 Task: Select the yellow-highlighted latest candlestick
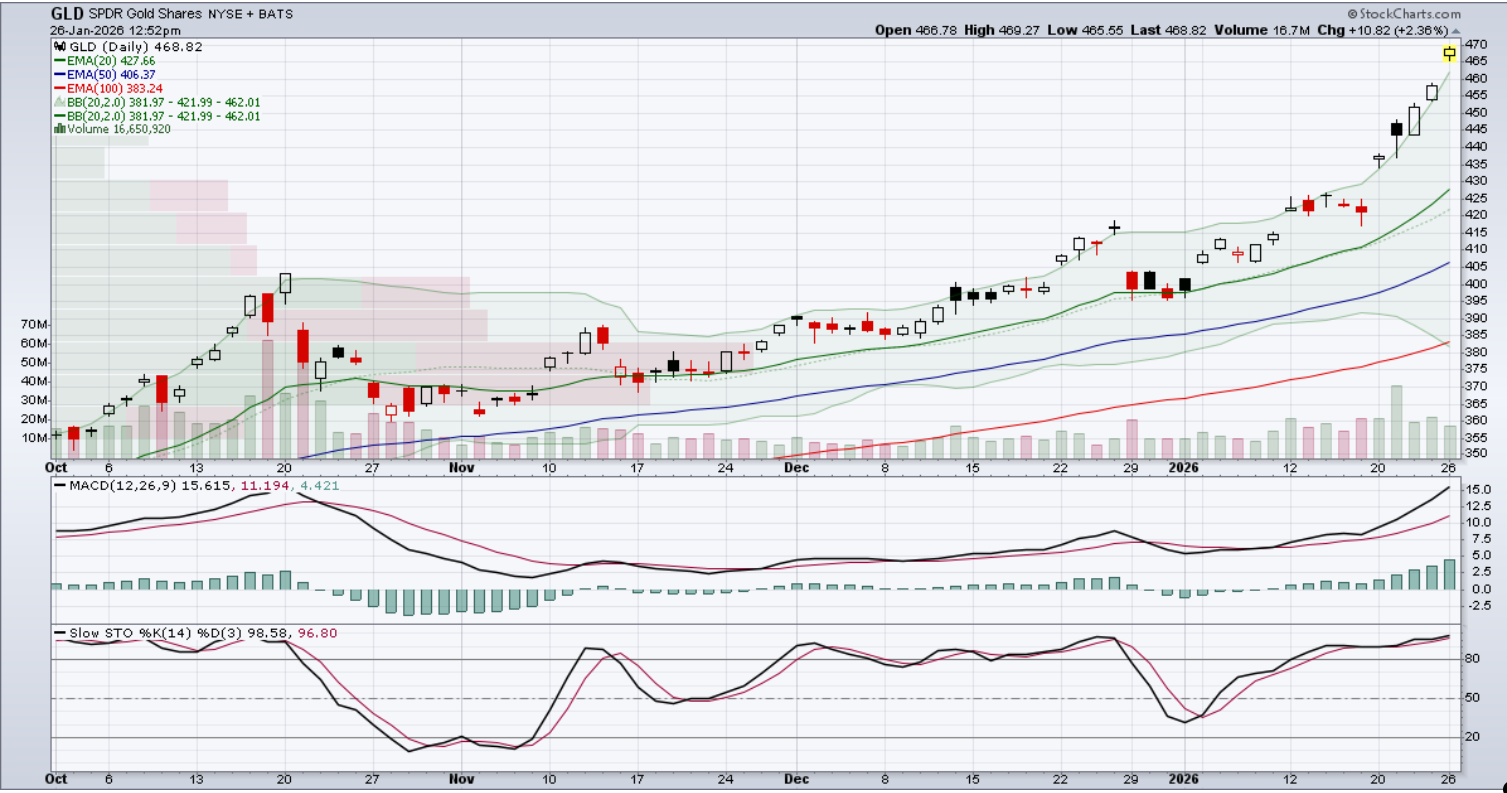(1449, 53)
